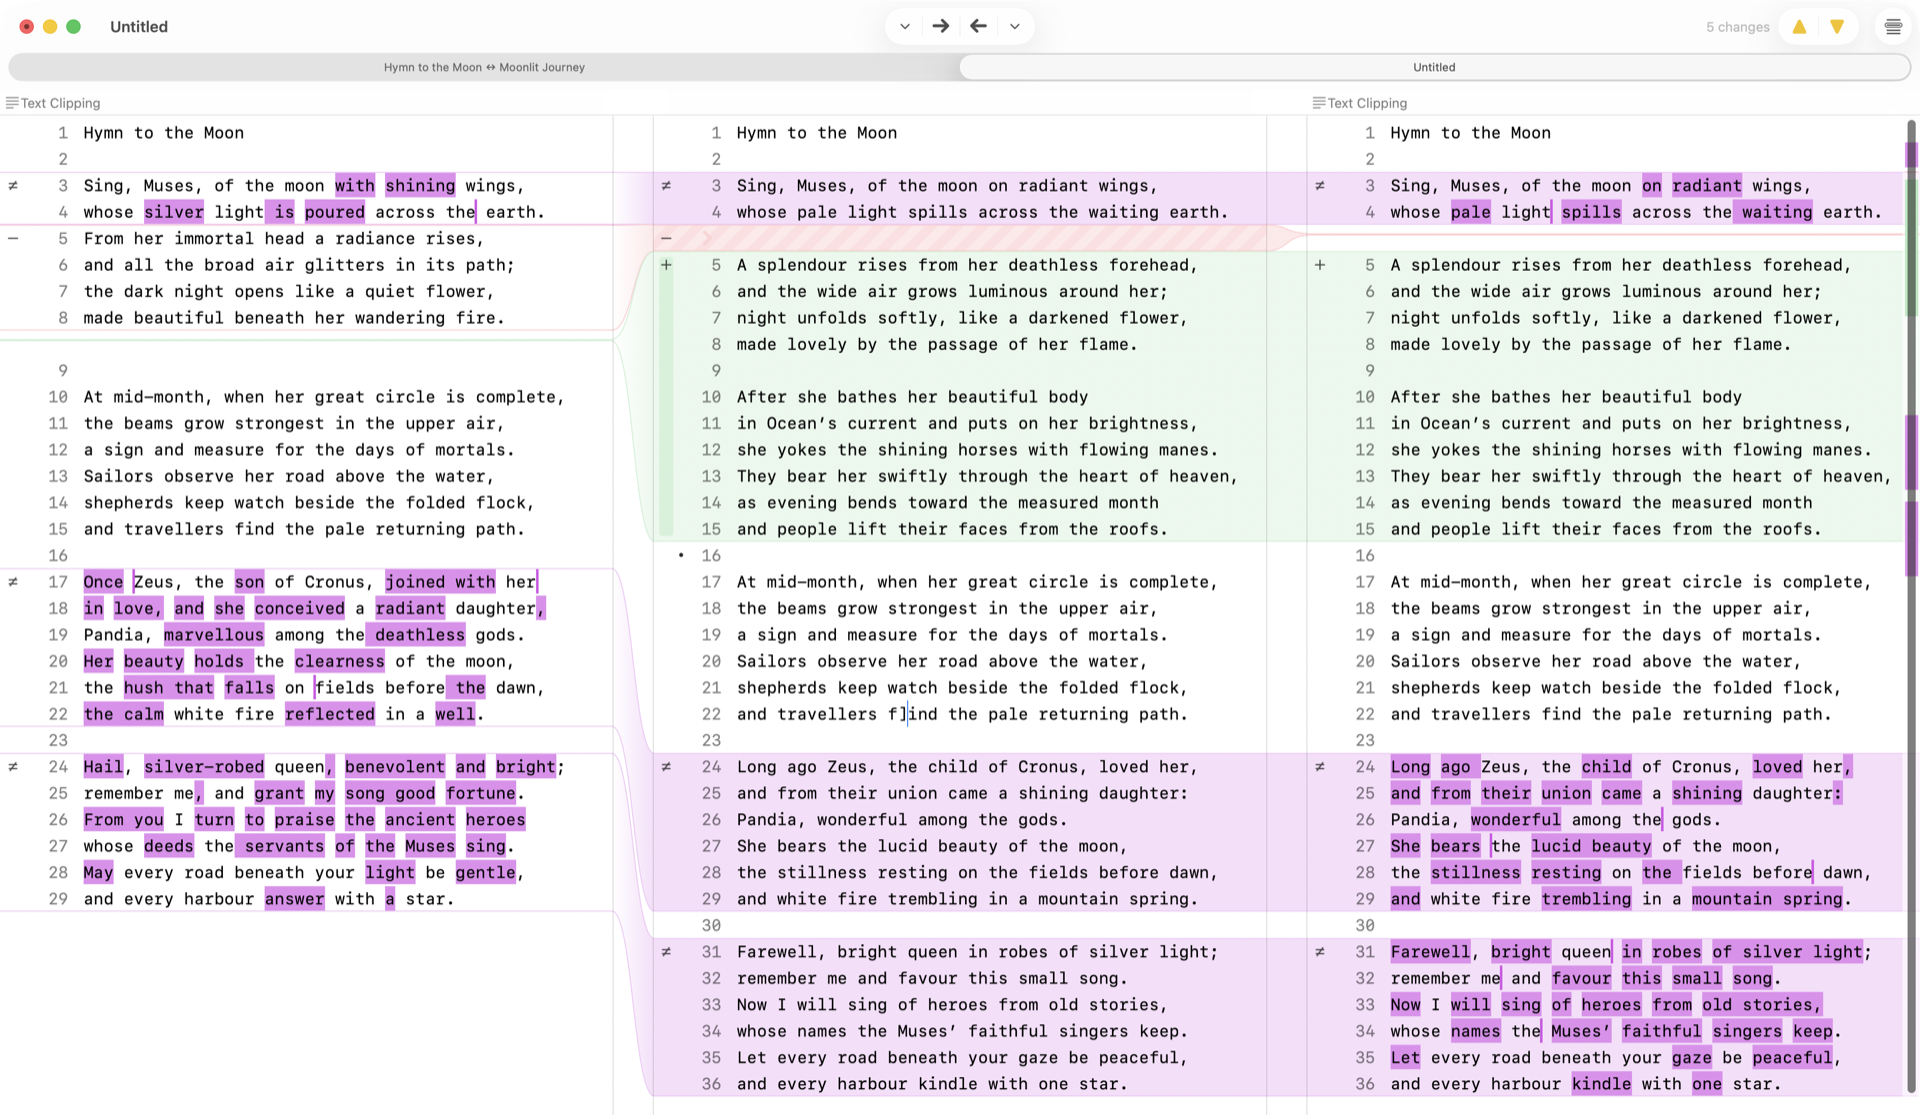Image resolution: width=1920 pixels, height=1115 pixels.
Task: Select the ≠ change marker at middle pane line 3
Action: click(x=666, y=185)
